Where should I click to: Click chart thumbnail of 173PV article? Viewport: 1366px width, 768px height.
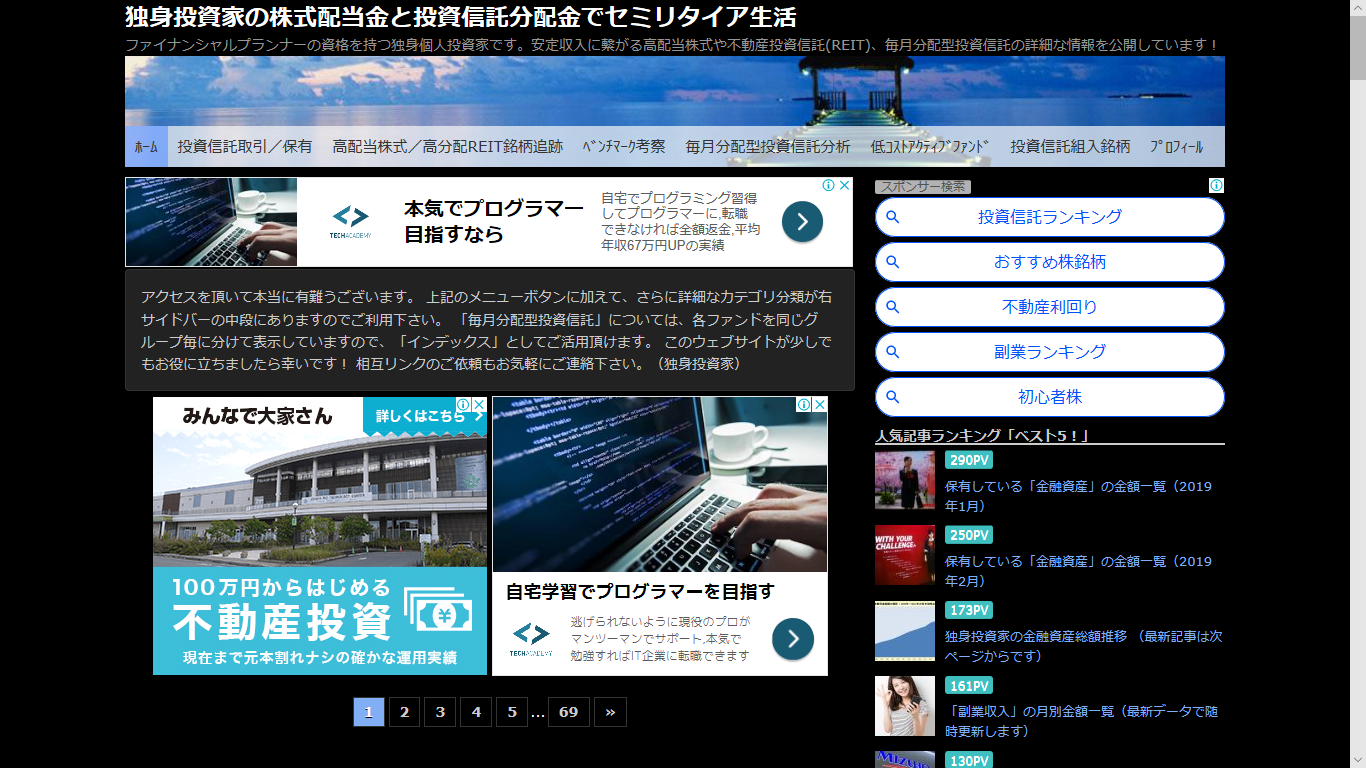pyautogui.click(x=905, y=630)
